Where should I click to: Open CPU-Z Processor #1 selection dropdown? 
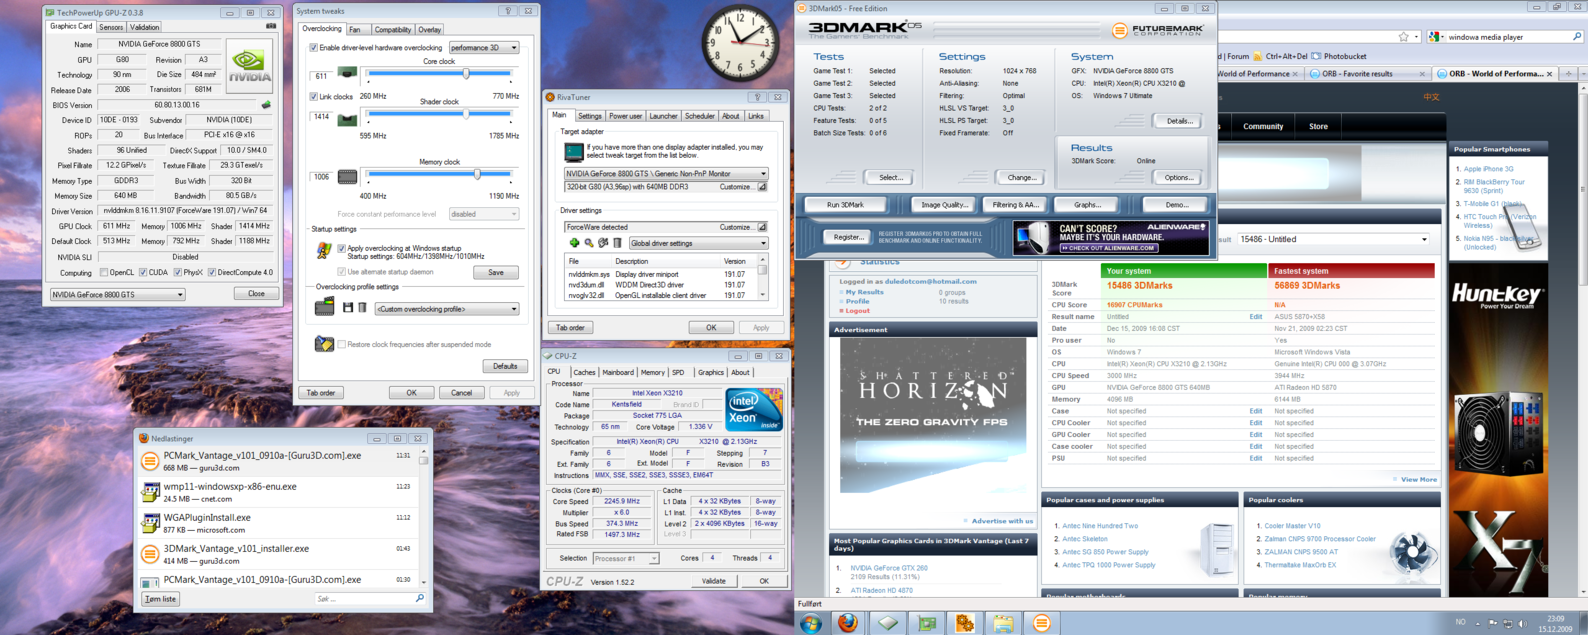[x=626, y=559]
